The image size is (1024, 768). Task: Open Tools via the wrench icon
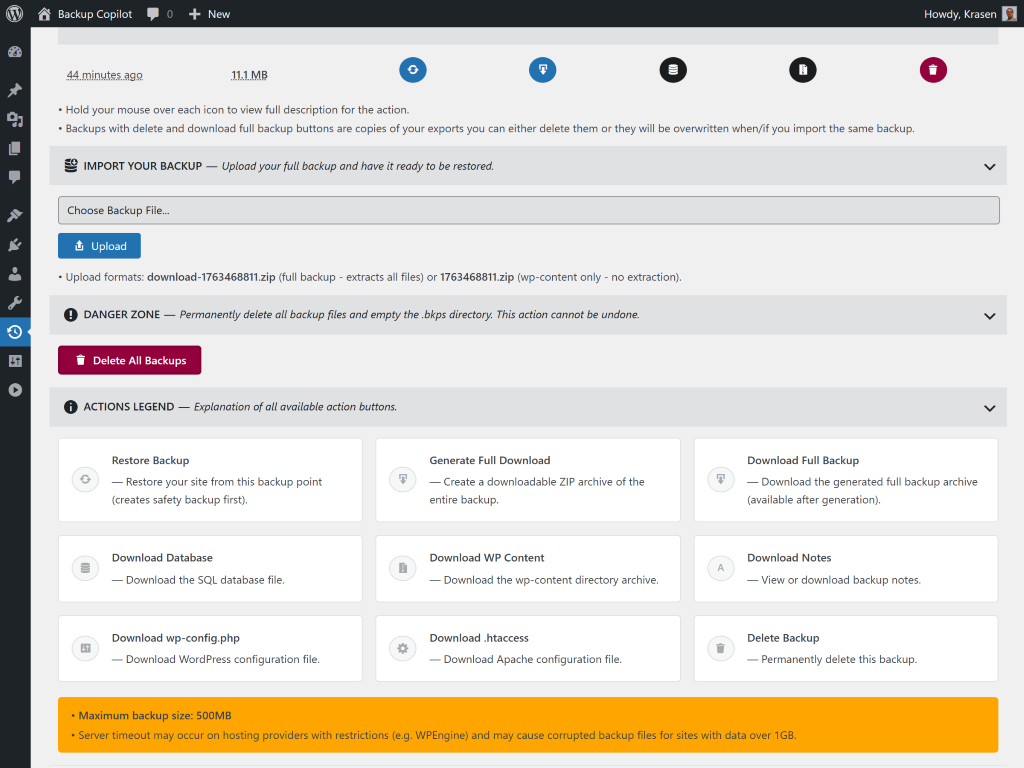(x=15, y=302)
